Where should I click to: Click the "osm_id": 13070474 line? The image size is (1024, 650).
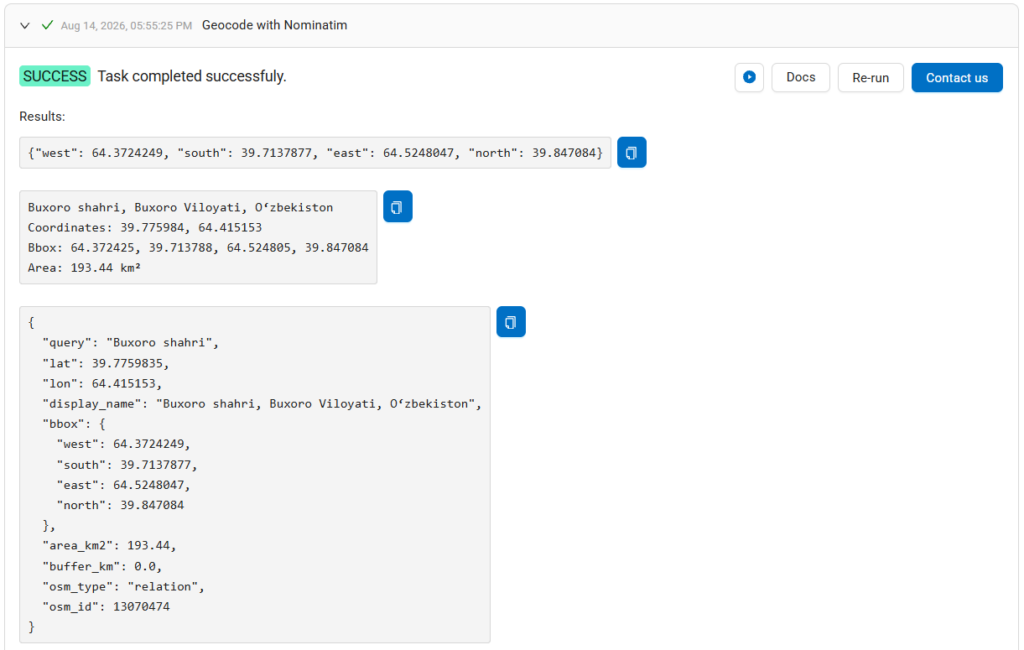pos(106,607)
